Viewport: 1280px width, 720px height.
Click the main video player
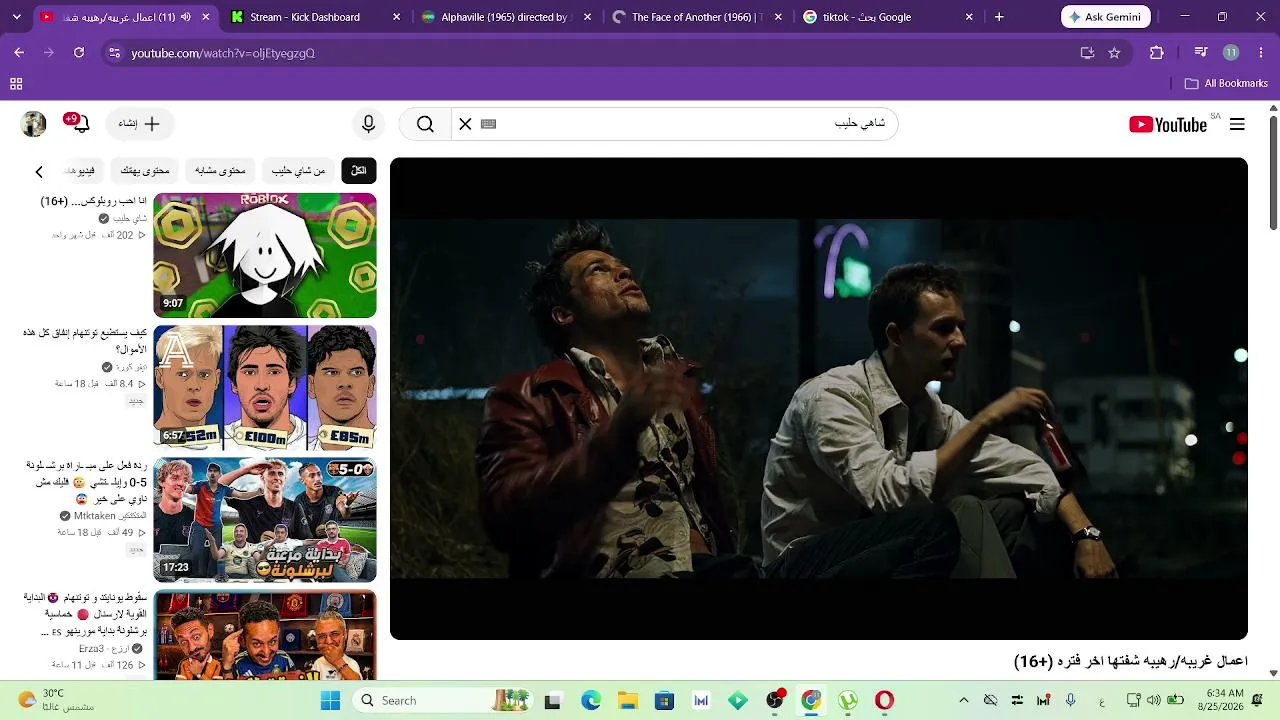819,398
